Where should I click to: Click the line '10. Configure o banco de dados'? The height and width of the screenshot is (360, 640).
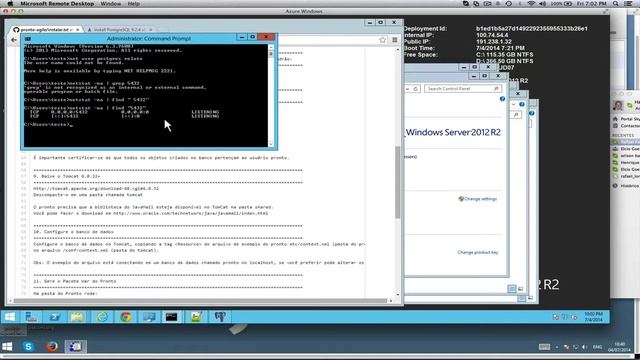(73, 232)
